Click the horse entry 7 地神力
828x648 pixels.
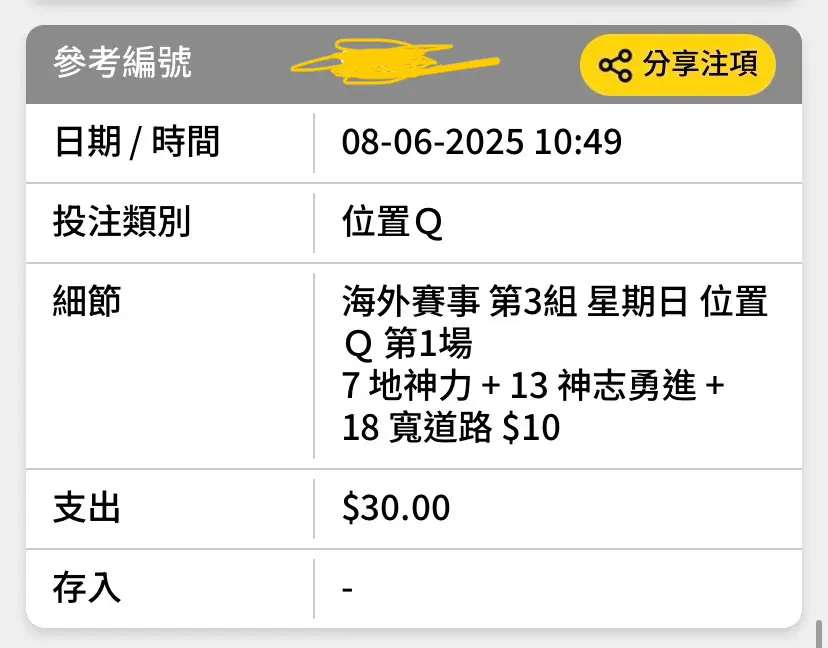click(x=406, y=386)
